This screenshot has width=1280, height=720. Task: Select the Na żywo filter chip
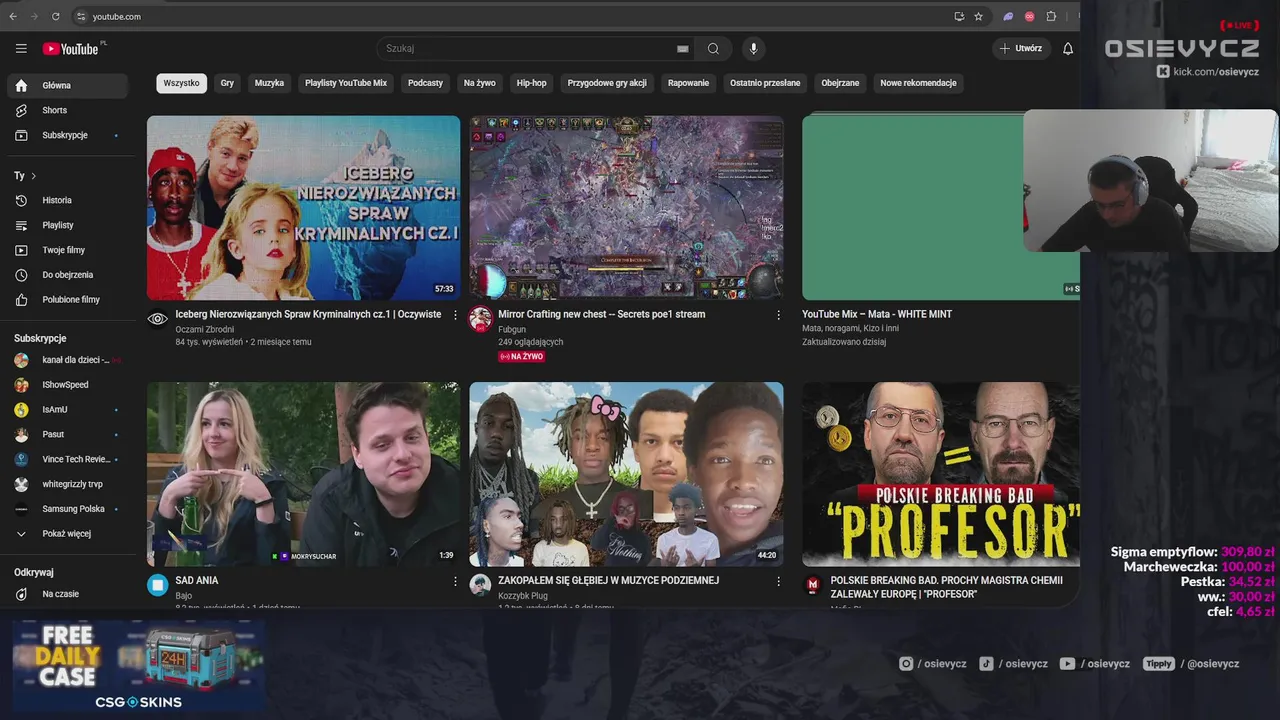pos(480,83)
